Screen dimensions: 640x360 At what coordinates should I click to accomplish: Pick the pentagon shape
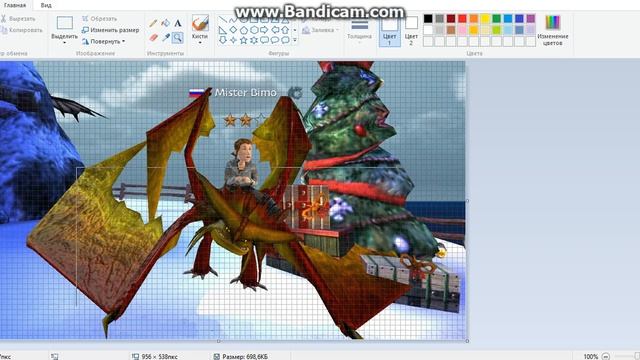coord(244,30)
